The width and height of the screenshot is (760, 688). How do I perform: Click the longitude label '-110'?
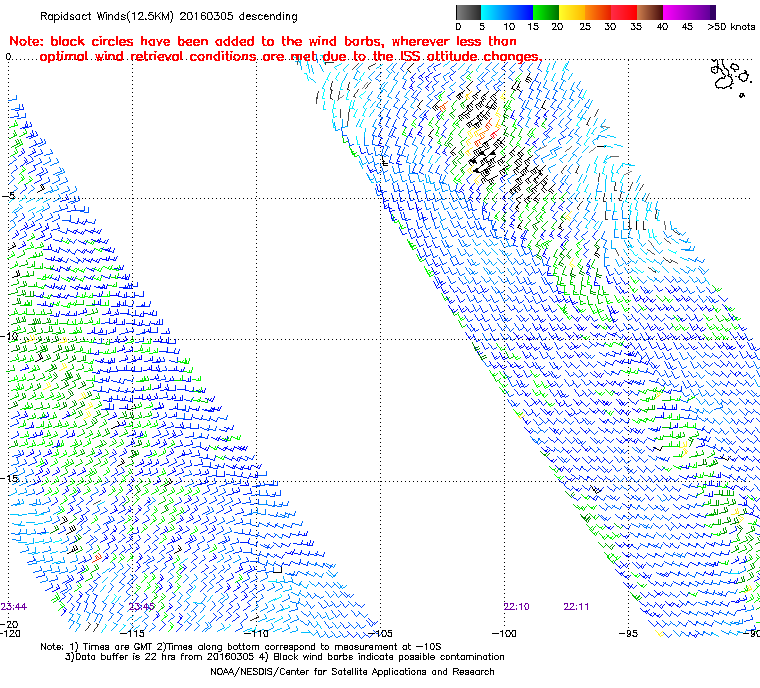[x=256, y=634]
